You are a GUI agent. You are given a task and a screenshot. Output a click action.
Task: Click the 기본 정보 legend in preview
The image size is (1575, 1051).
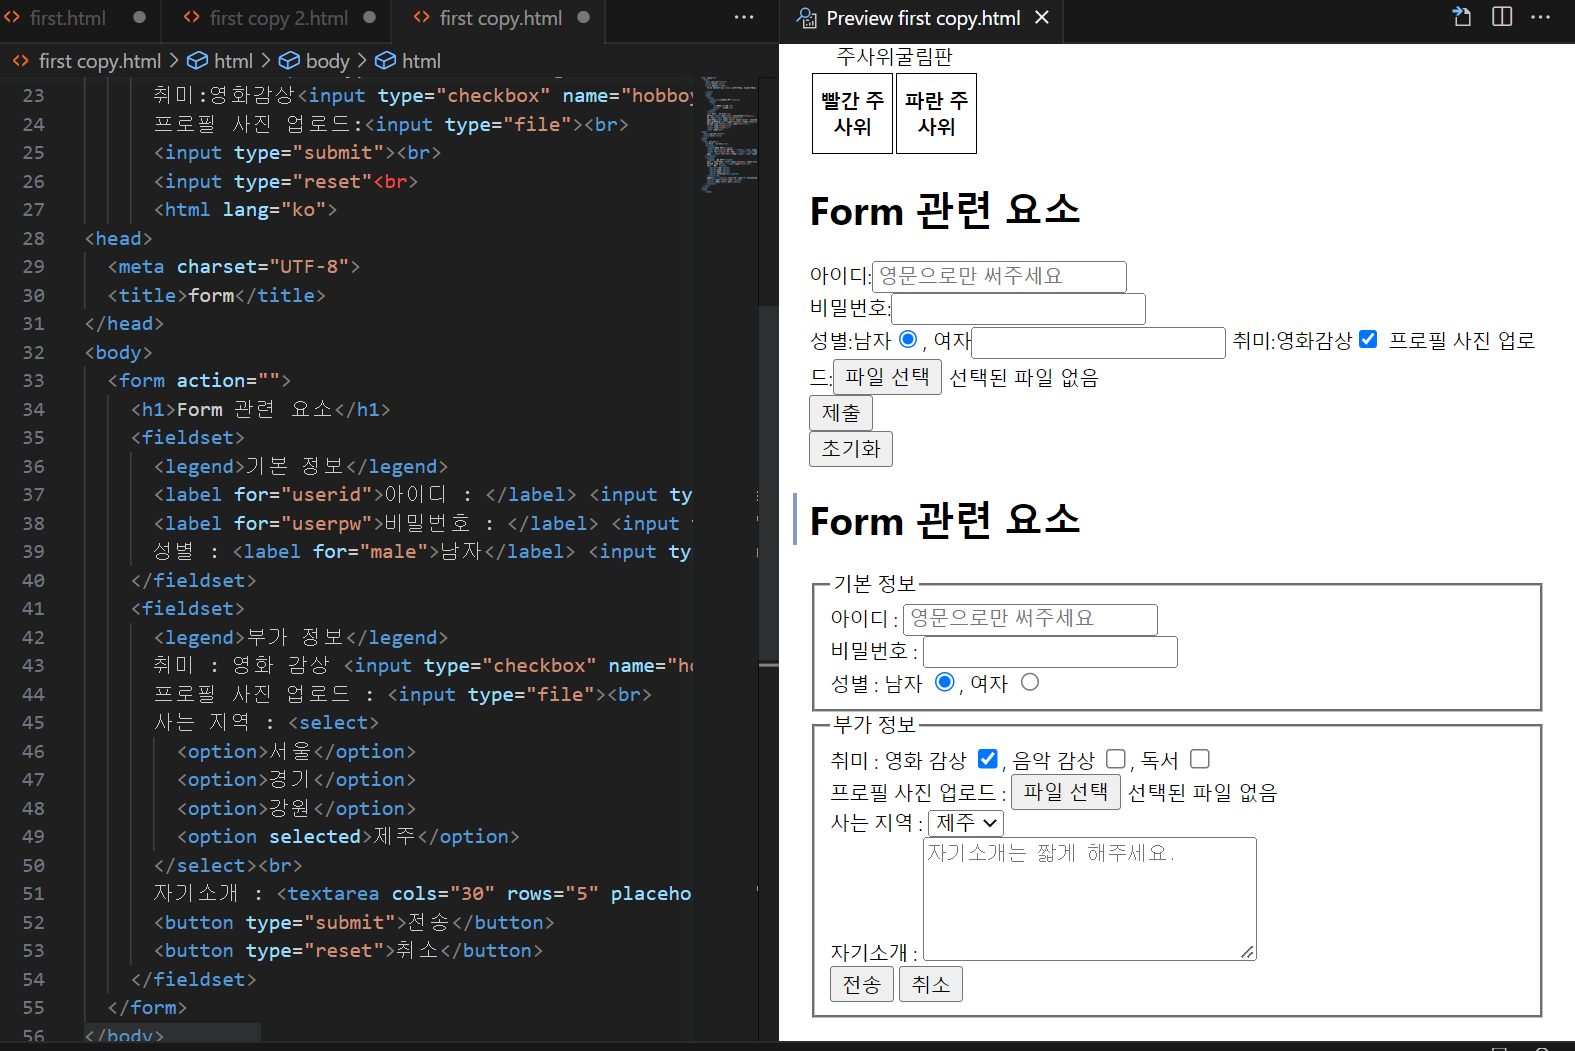(x=874, y=584)
